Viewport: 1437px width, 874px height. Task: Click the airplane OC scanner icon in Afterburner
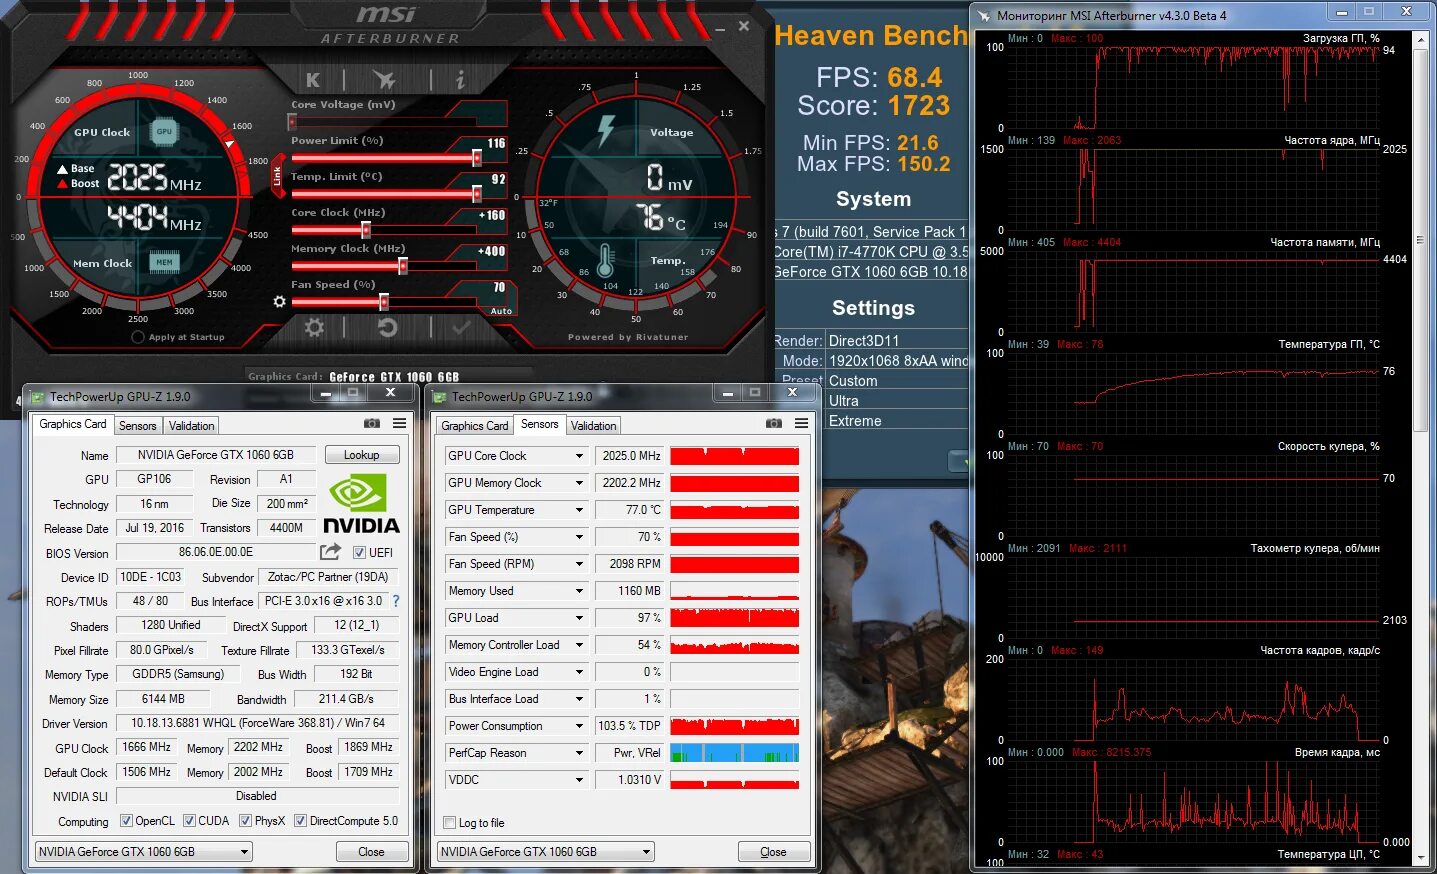(384, 79)
